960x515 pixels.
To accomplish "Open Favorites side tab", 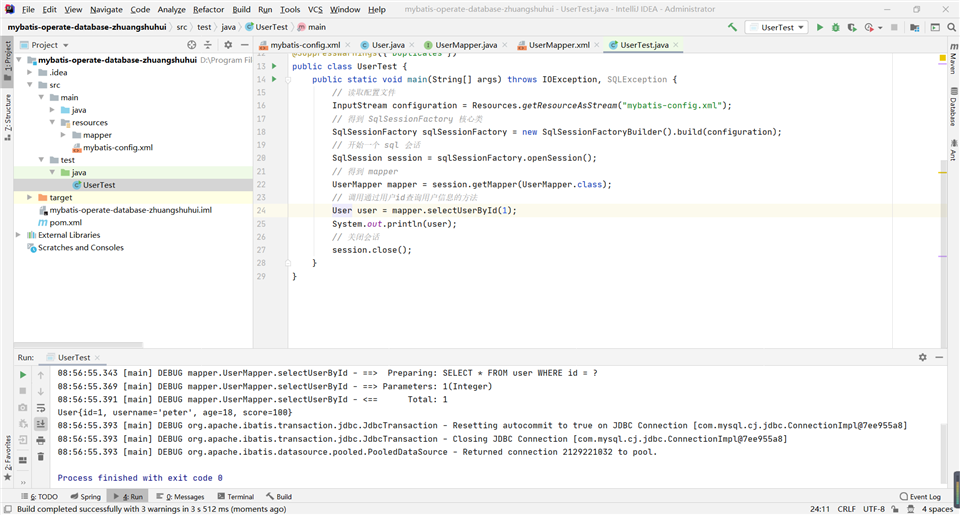I will [7, 457].
